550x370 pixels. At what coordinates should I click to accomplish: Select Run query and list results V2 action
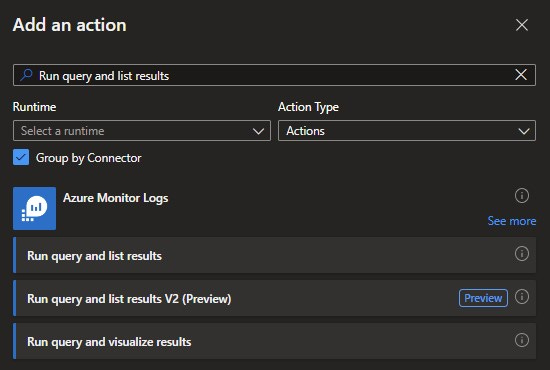tap(275, 298)
